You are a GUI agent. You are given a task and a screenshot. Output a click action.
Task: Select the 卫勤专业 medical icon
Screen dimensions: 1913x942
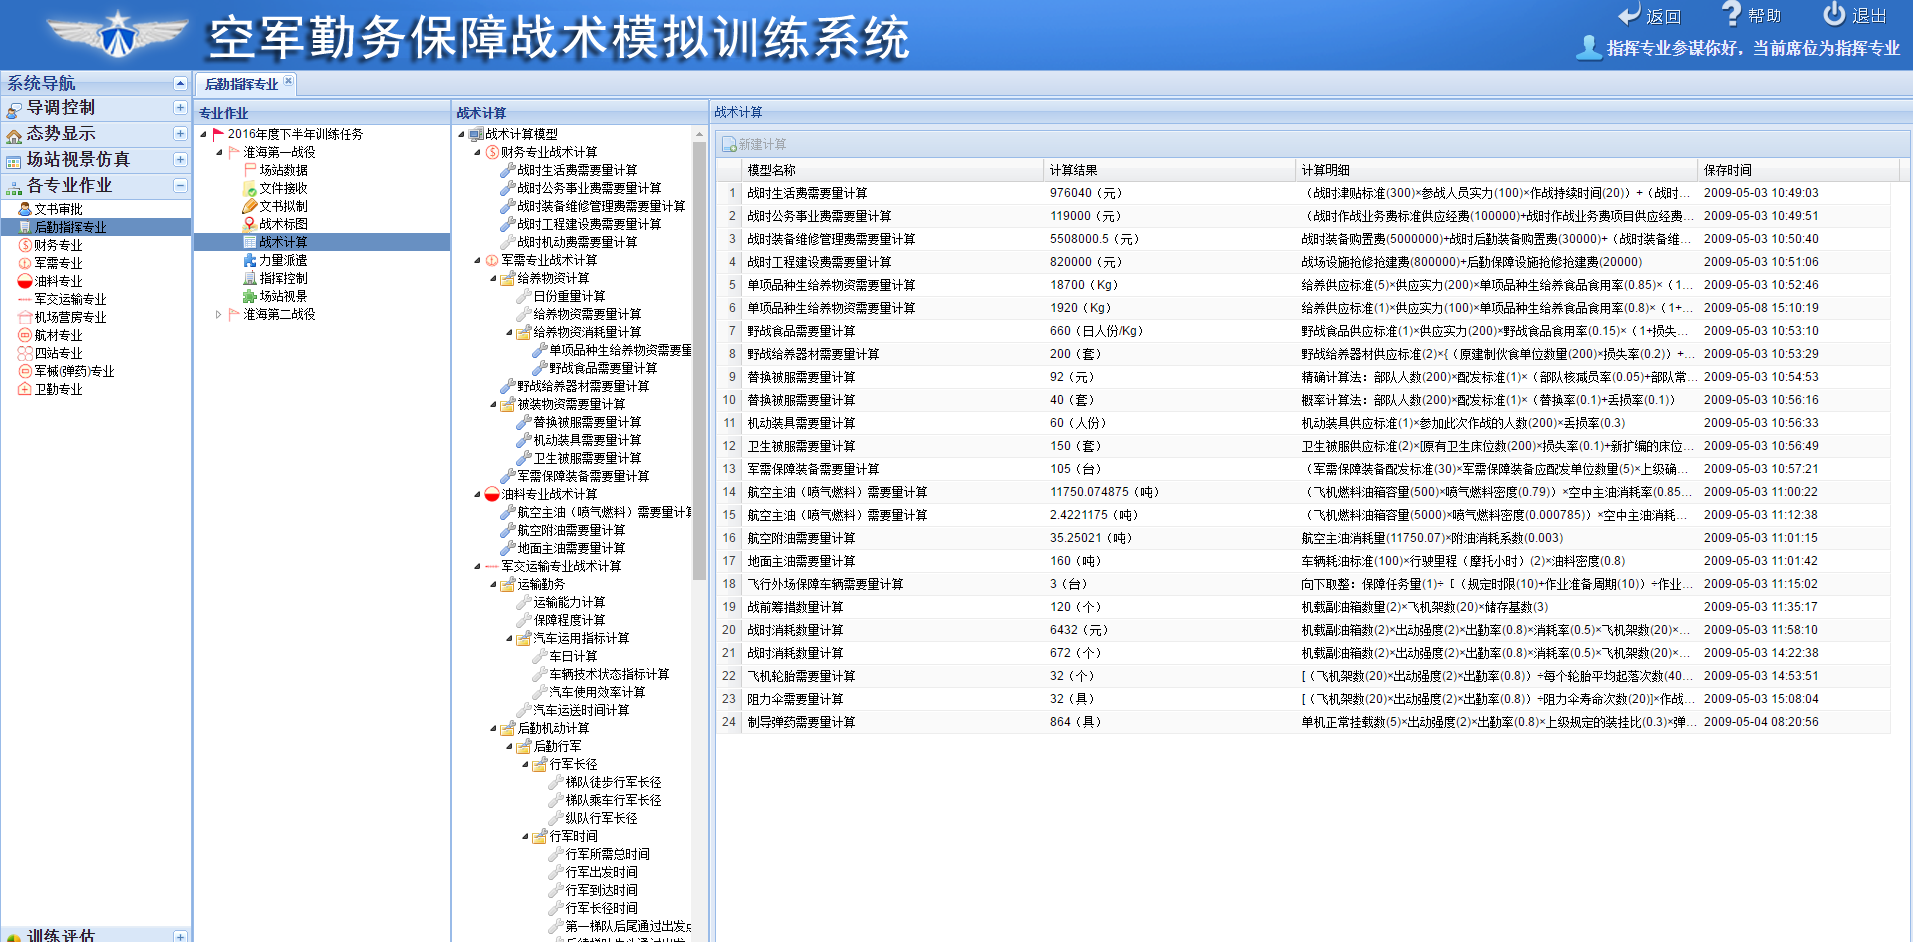point(25,389)
